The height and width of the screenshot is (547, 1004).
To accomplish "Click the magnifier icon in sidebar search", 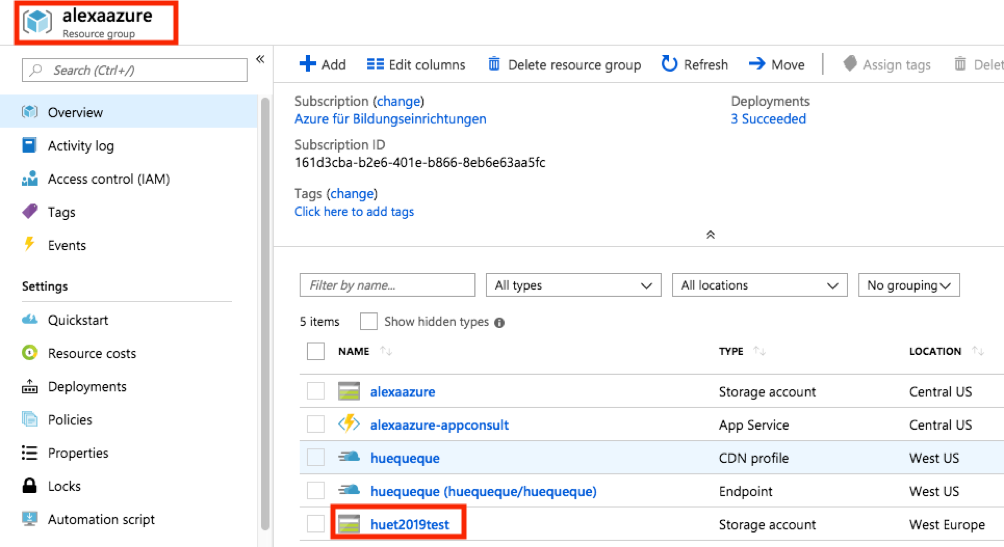I will [x=36, y=70].
